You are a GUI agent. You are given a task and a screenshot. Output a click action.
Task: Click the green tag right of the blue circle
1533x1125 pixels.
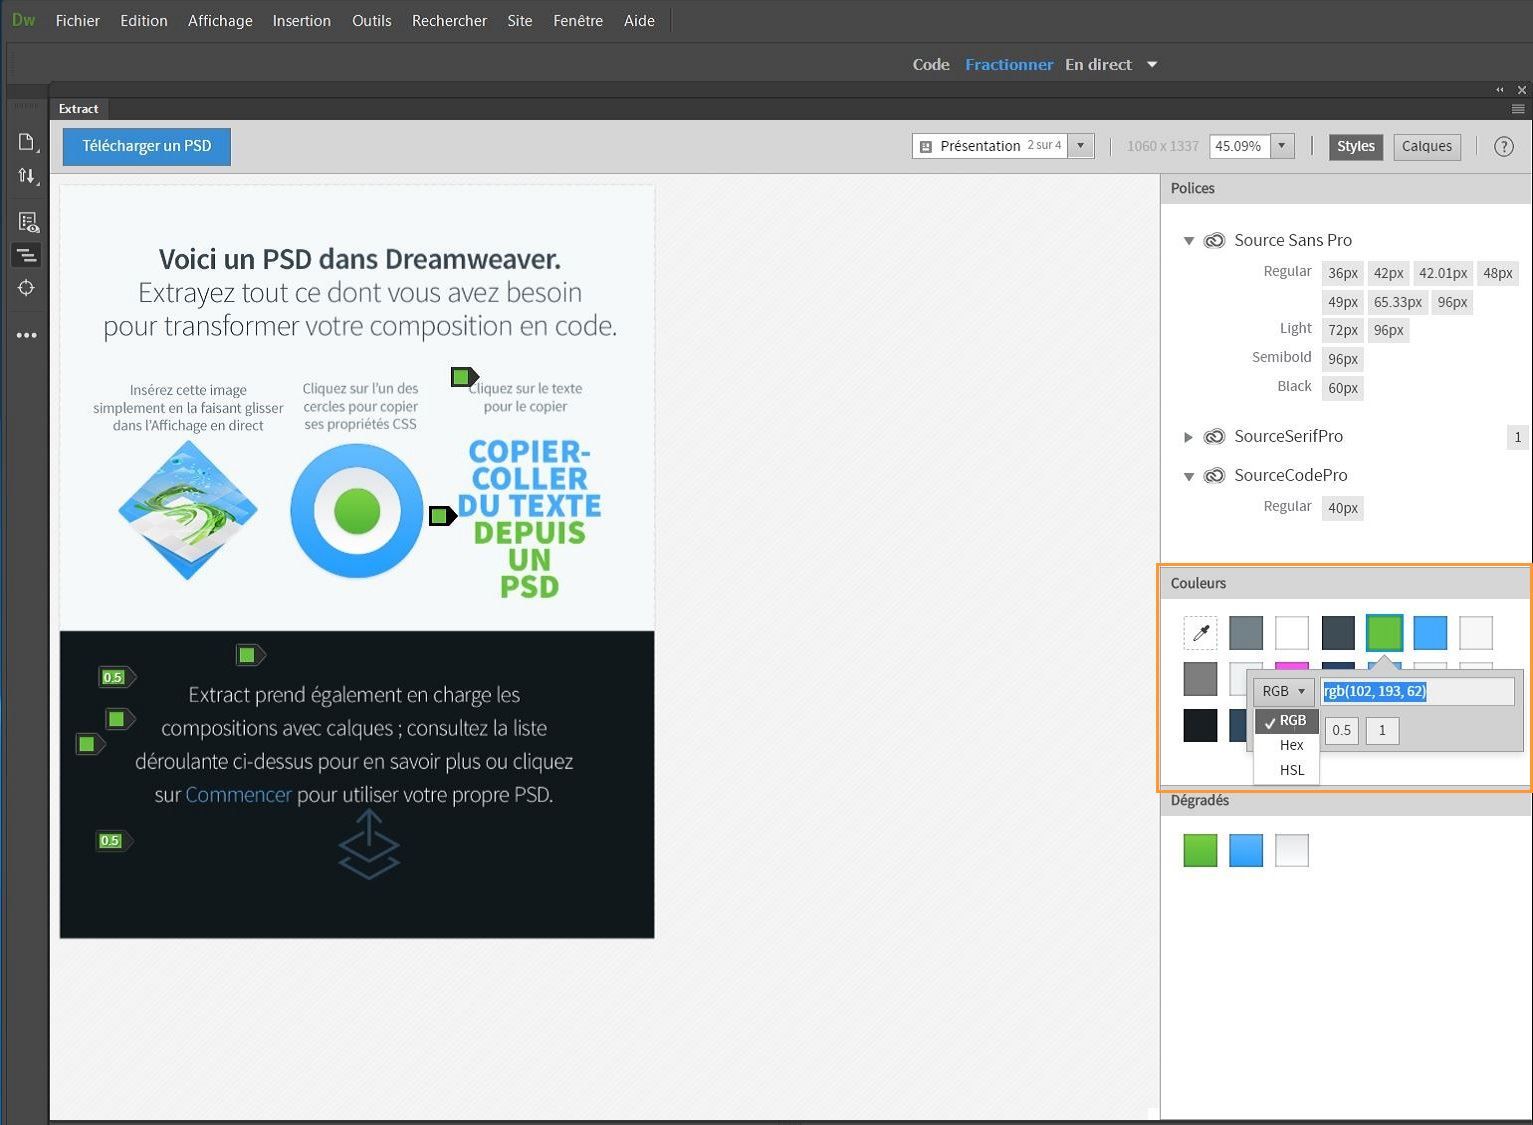click(x=443, y=516)
